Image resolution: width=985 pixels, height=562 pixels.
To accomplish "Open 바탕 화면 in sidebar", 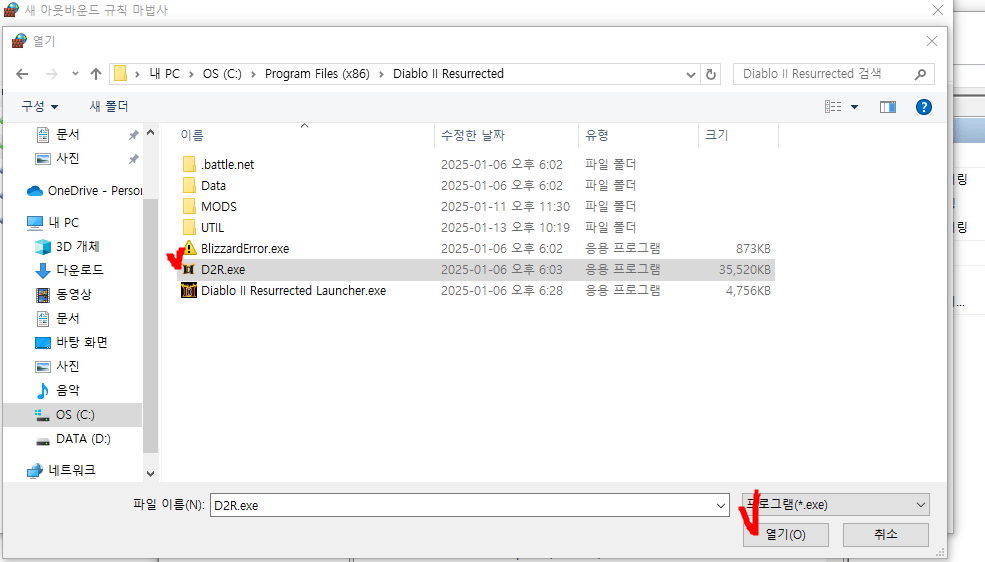I will point(71,342).
